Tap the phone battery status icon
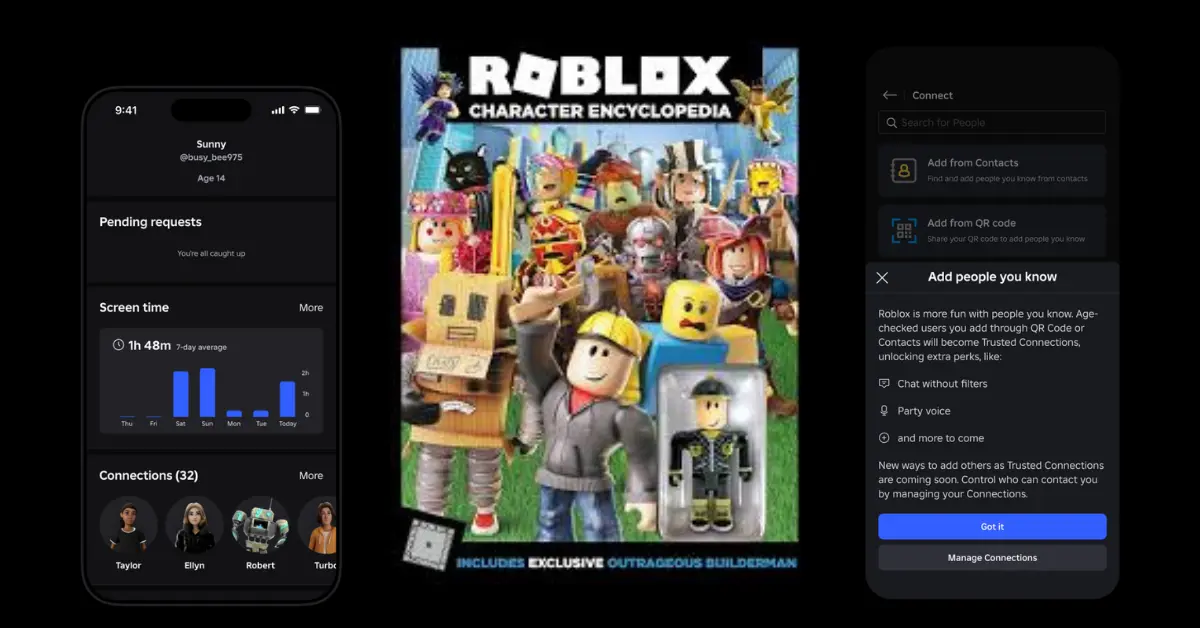Screen dimensions: 1200x628 pyautogui.click(x=312, y=110)
